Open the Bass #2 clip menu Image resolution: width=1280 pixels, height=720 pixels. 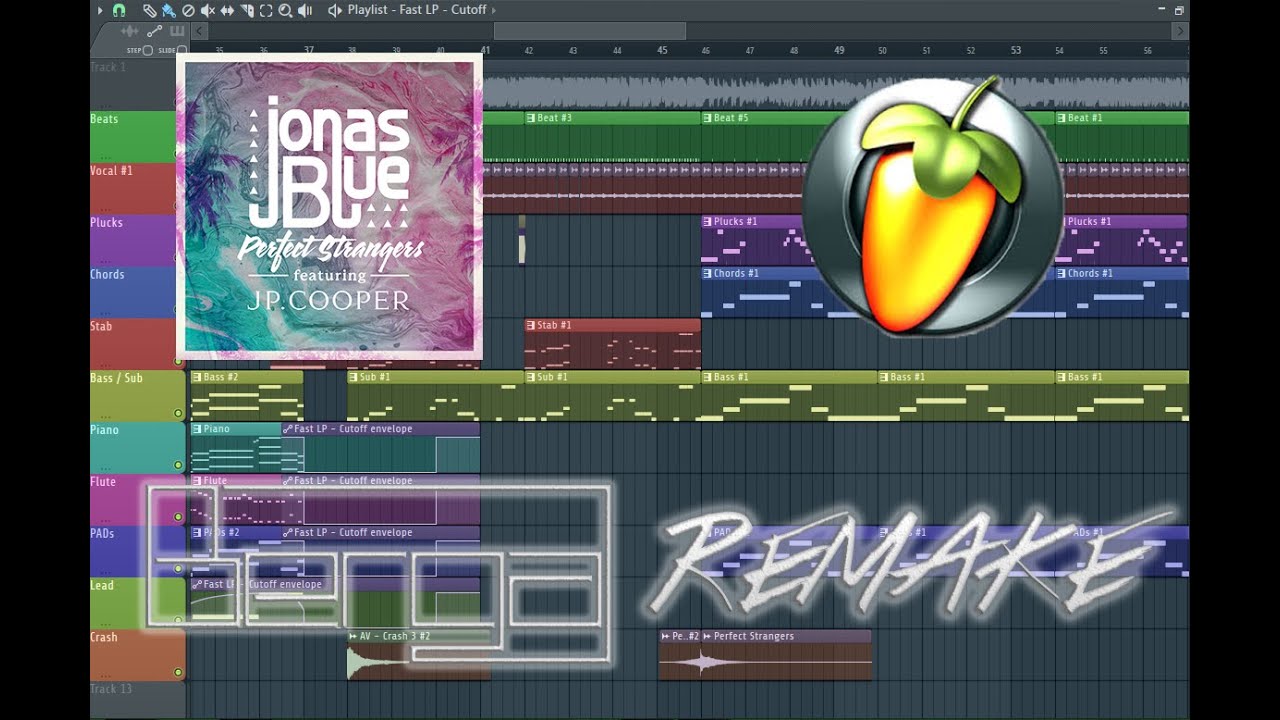click(x=197, y=377)
